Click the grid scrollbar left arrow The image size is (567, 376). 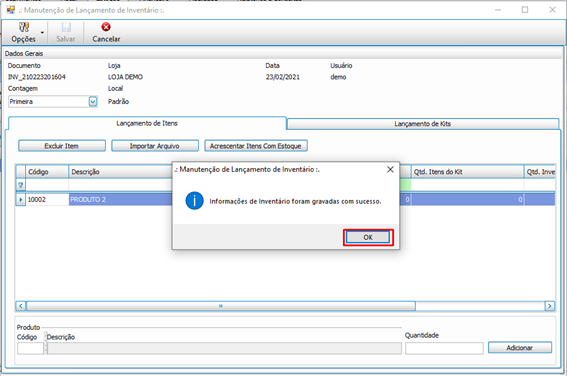[21, 306]
